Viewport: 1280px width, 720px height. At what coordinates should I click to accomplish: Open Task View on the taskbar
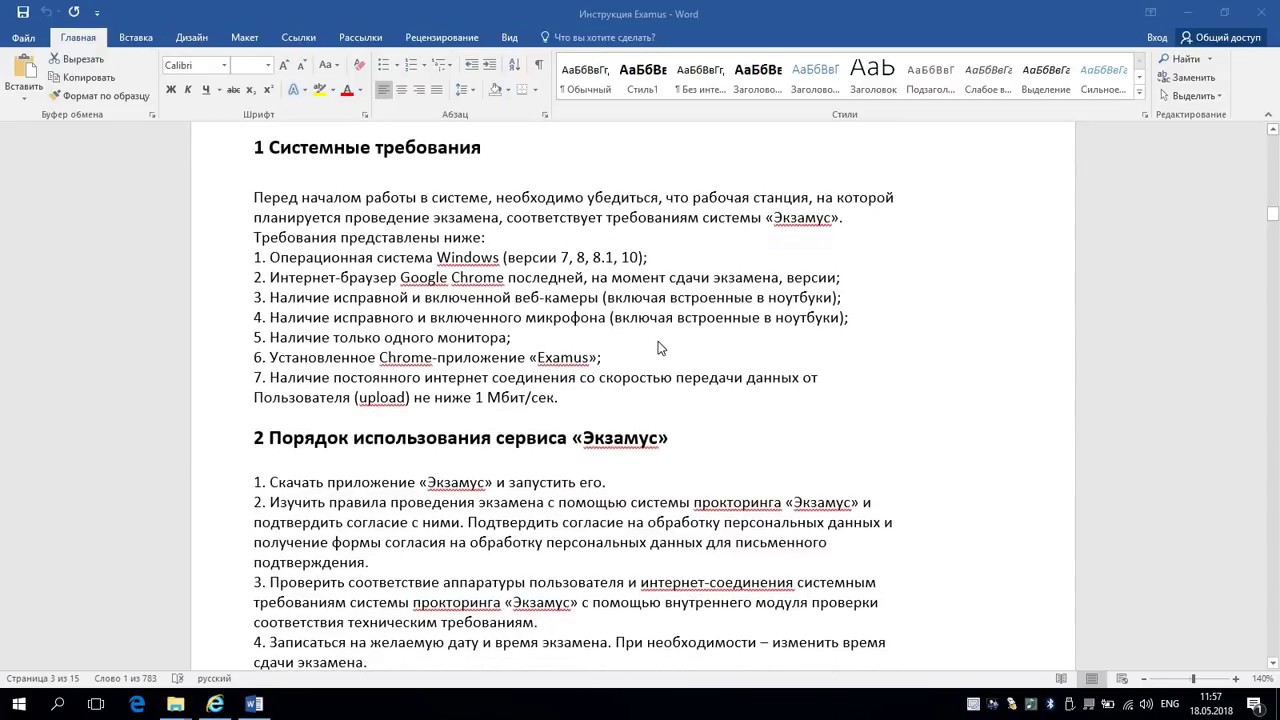click(x=96, y=704)
